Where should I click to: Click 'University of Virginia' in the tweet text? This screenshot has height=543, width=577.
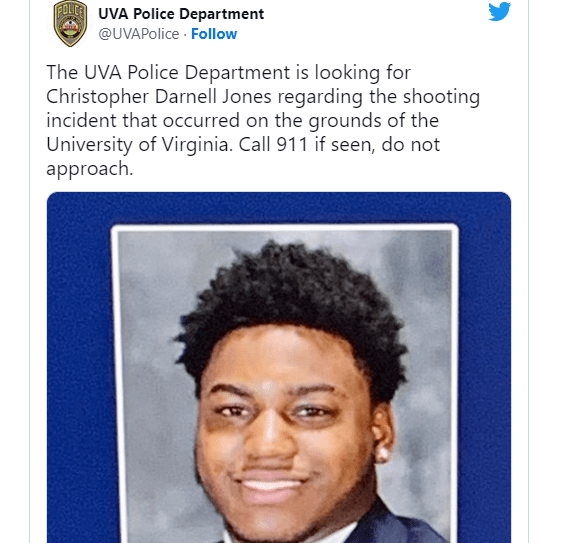point(140,145)
